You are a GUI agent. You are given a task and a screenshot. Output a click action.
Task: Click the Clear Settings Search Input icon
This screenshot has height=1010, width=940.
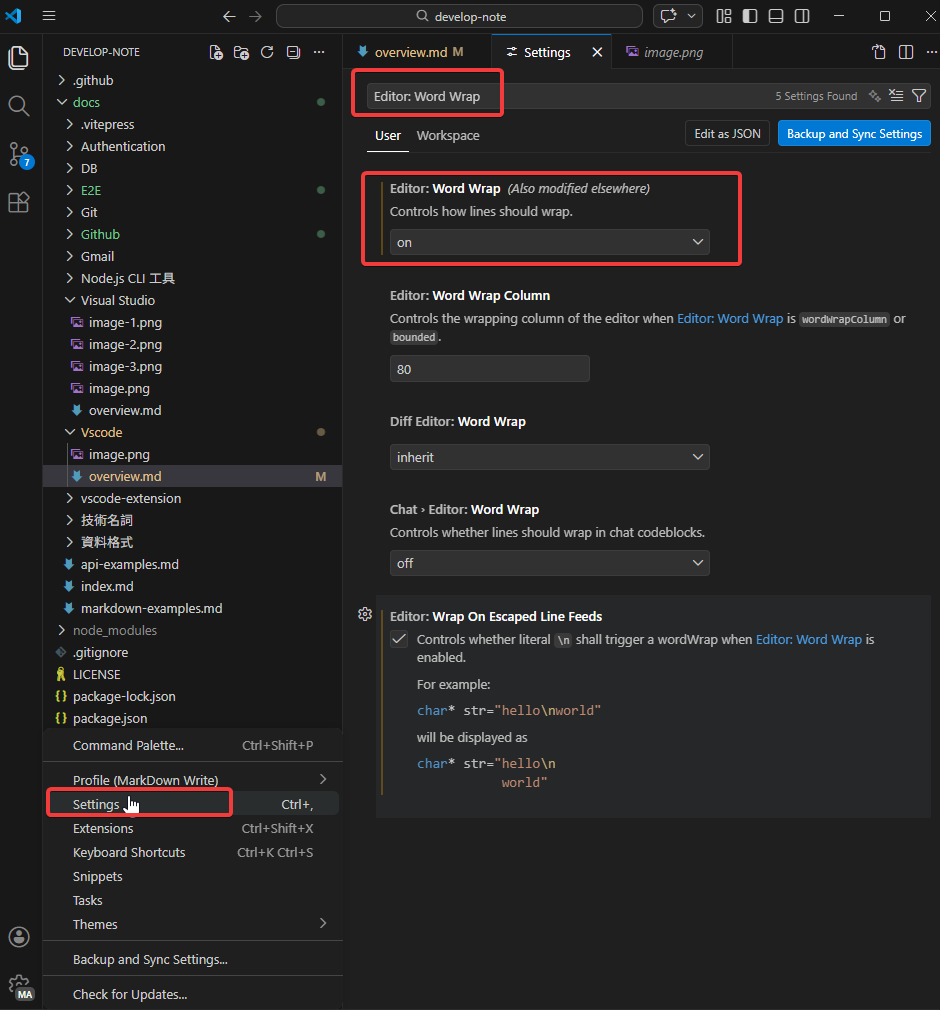[x=896, y=96]
